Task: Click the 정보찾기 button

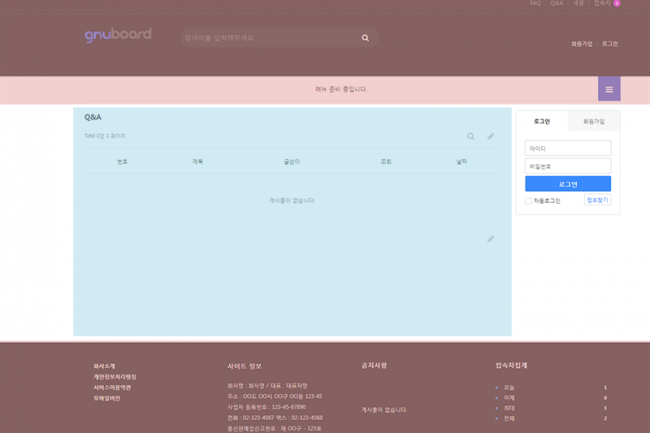Action: pyautogui.click(x=597, y=200)
